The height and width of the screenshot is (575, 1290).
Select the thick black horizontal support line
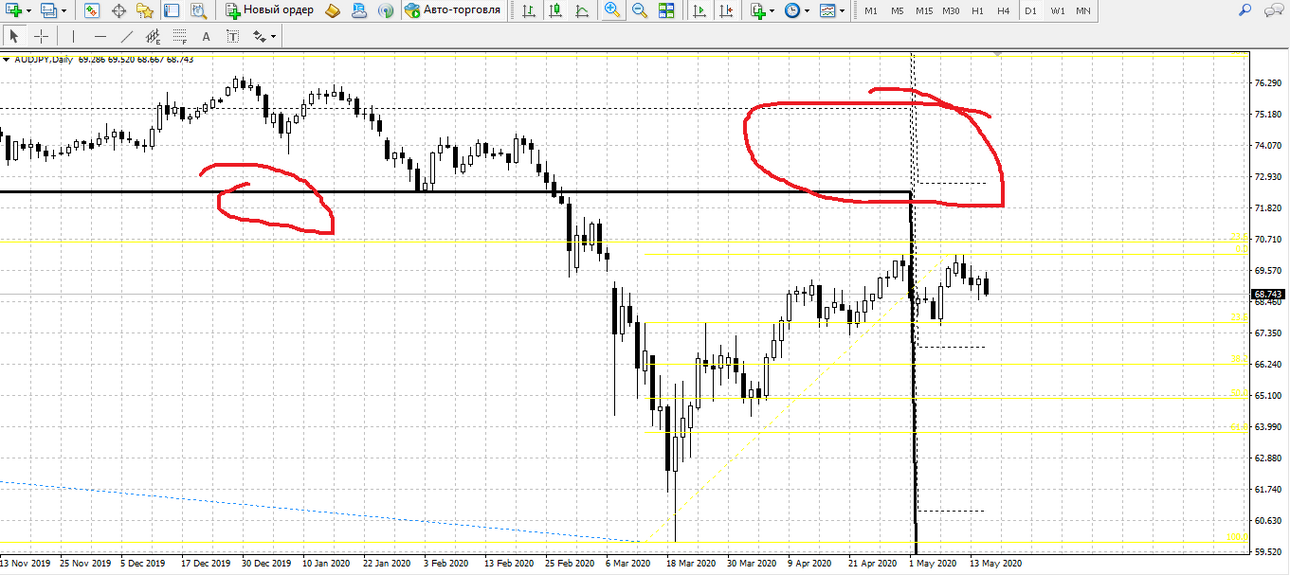coord(455,191)
